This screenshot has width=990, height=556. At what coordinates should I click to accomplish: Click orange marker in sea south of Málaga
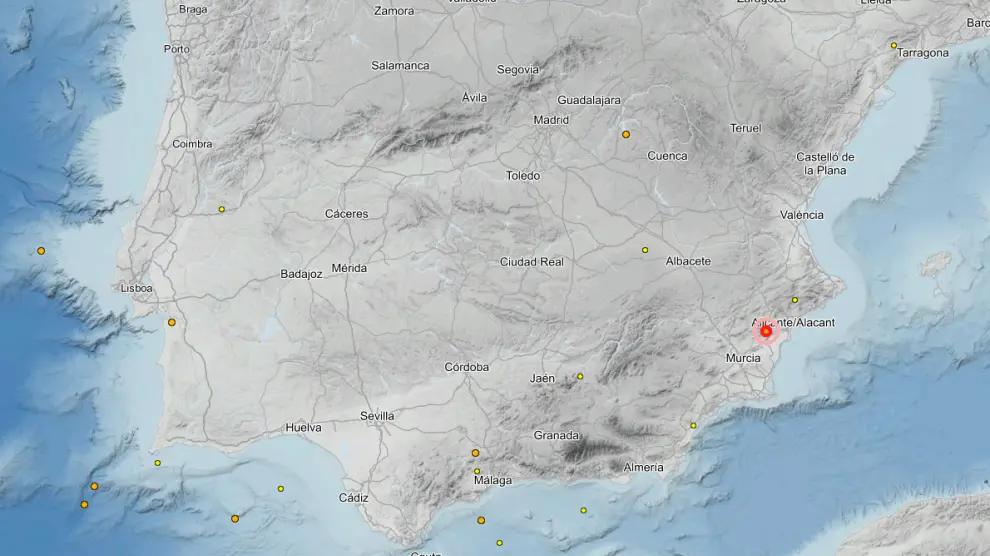pos(481,520)
